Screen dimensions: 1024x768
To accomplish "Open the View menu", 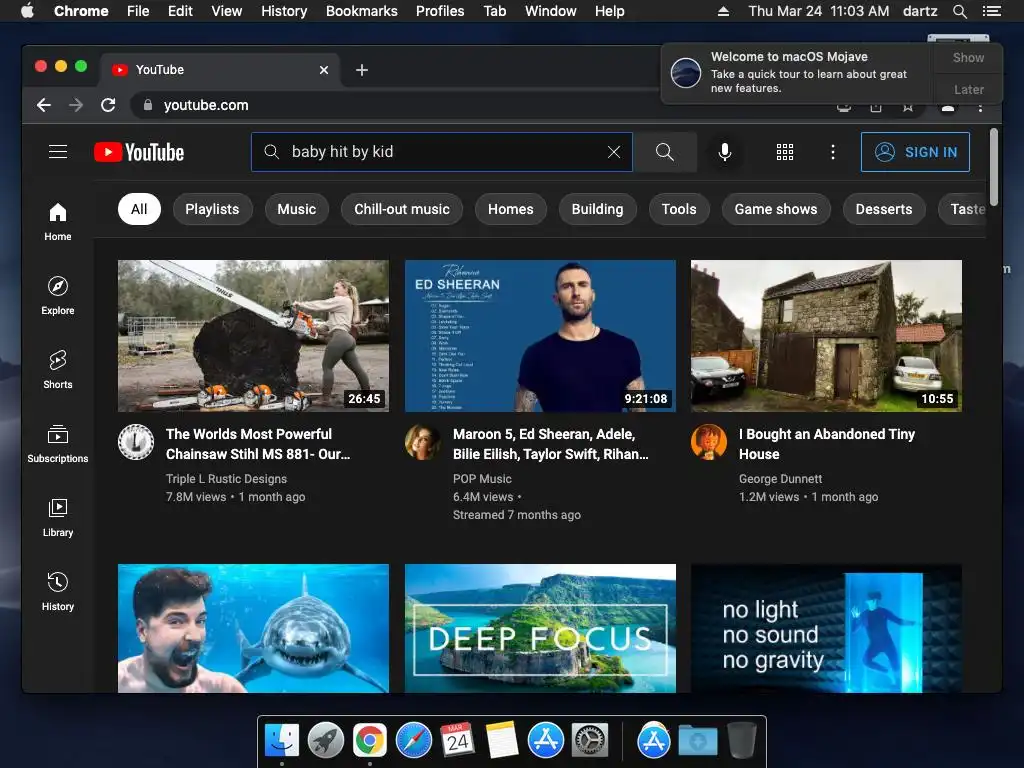I will click(x=227, y=11).
